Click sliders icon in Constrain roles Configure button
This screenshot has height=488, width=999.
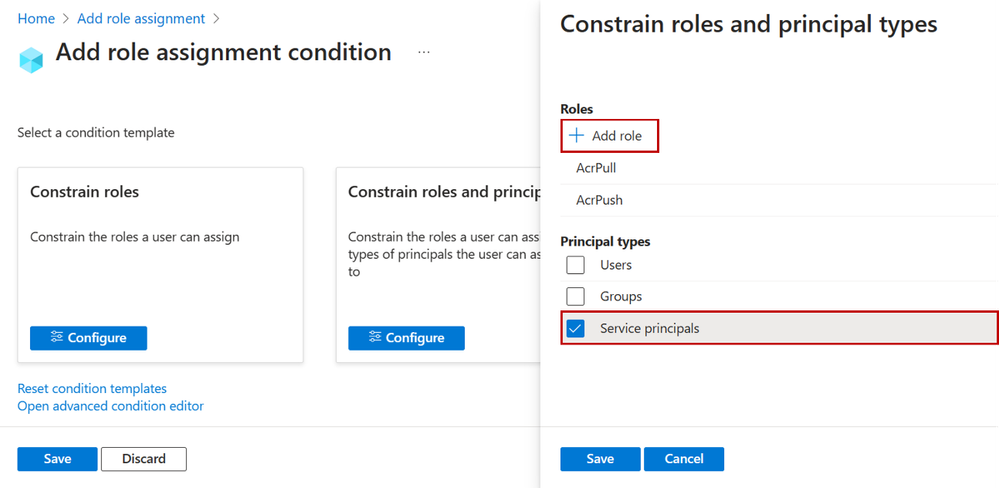(57, 337)
